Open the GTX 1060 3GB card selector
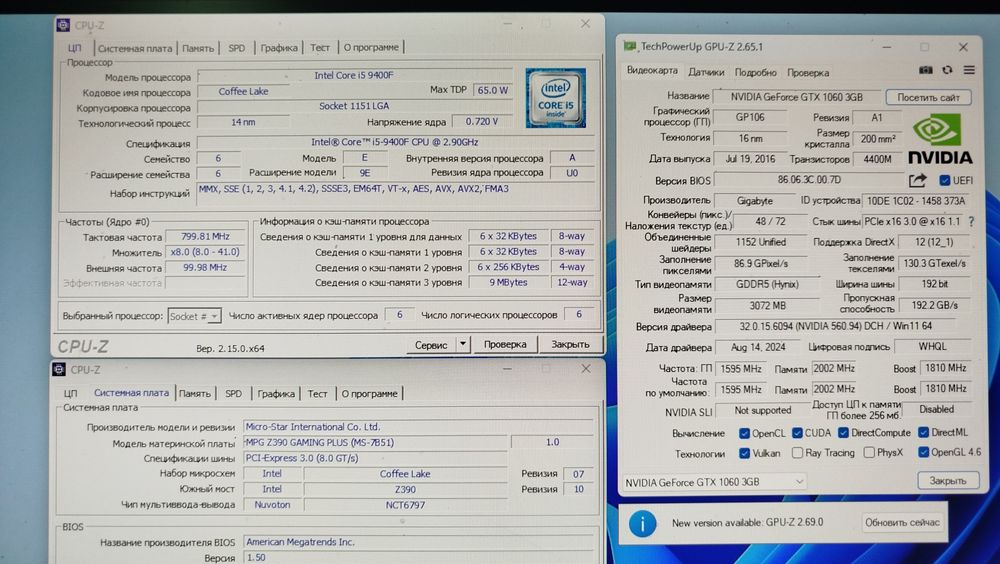Viewport: 1000px width, 564px height. [714, 482]
